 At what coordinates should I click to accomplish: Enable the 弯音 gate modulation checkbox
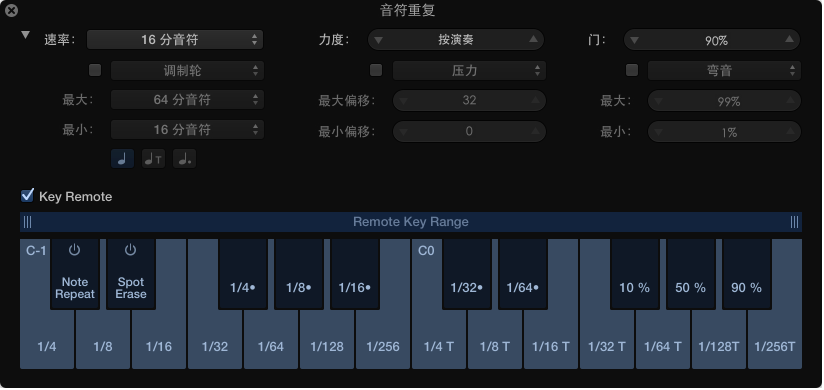pos(632,70)
